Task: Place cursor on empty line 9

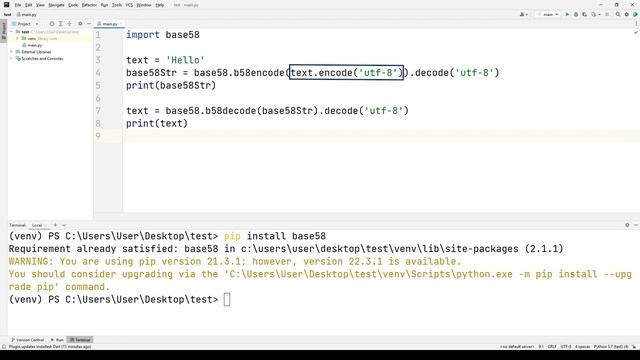Action: pos(381,136)
